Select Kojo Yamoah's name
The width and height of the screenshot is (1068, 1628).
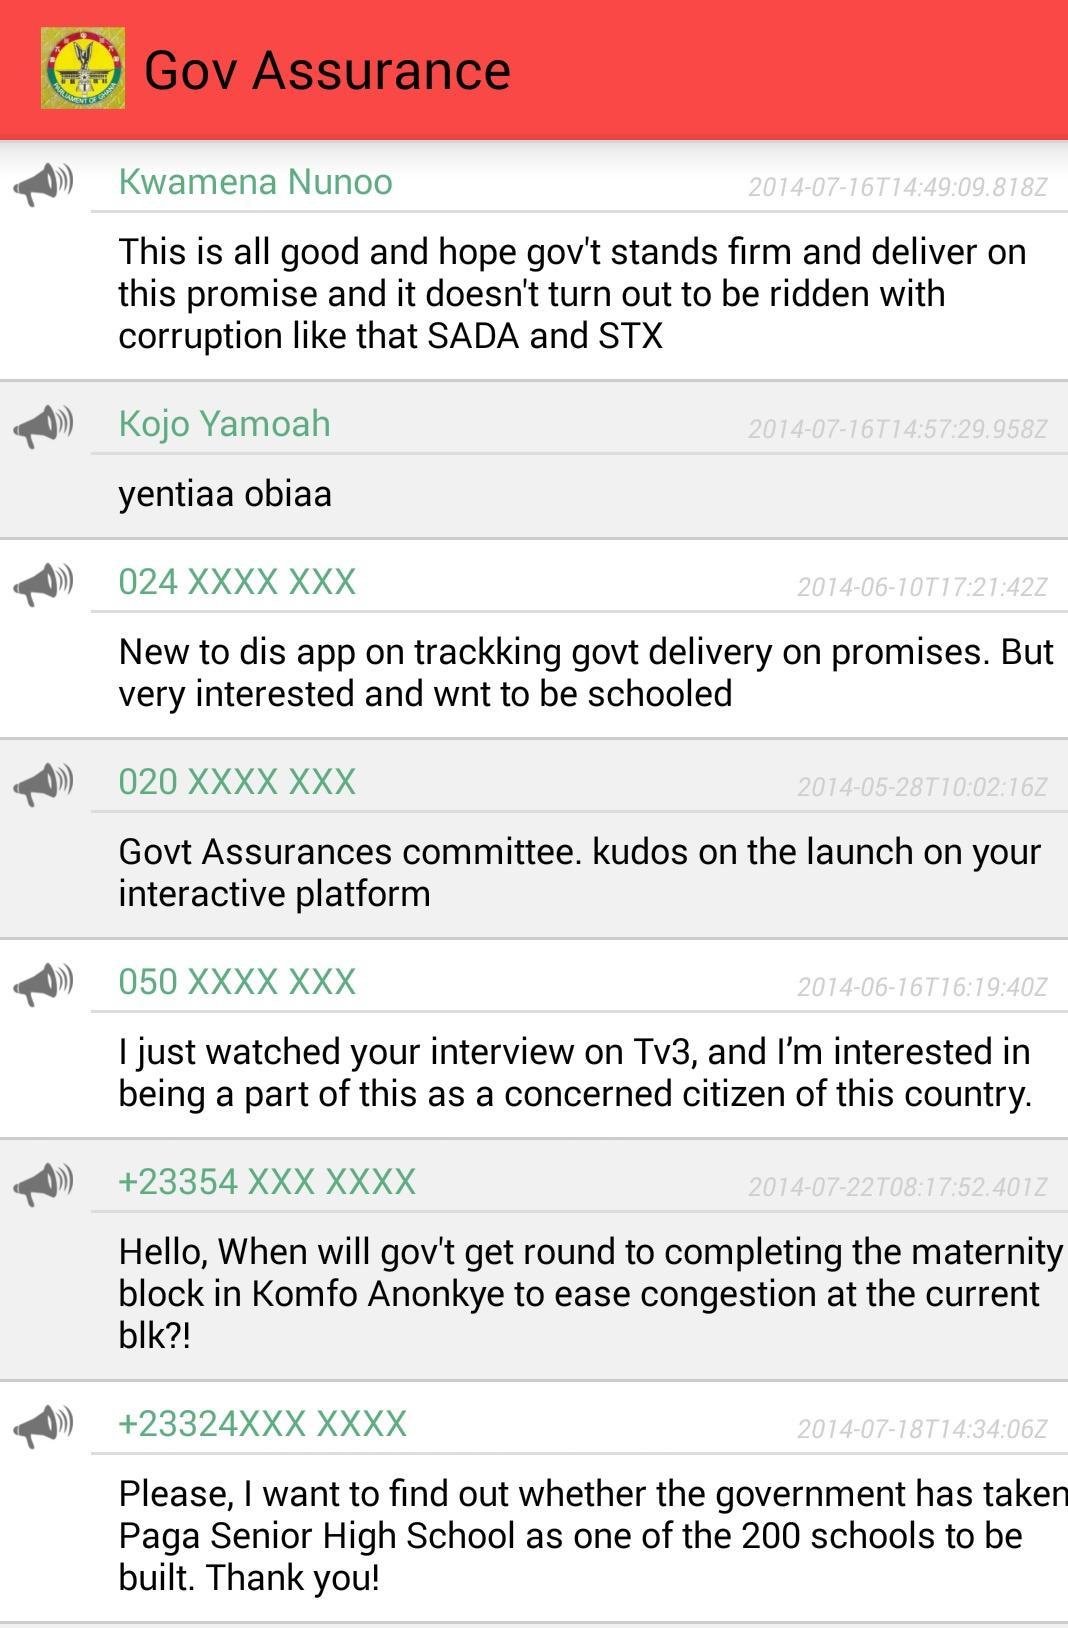click(x=224, y=424)
